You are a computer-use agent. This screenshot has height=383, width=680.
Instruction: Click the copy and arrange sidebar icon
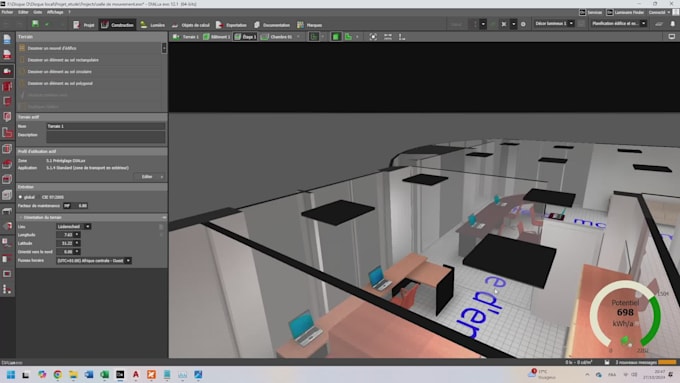point(7,289)
